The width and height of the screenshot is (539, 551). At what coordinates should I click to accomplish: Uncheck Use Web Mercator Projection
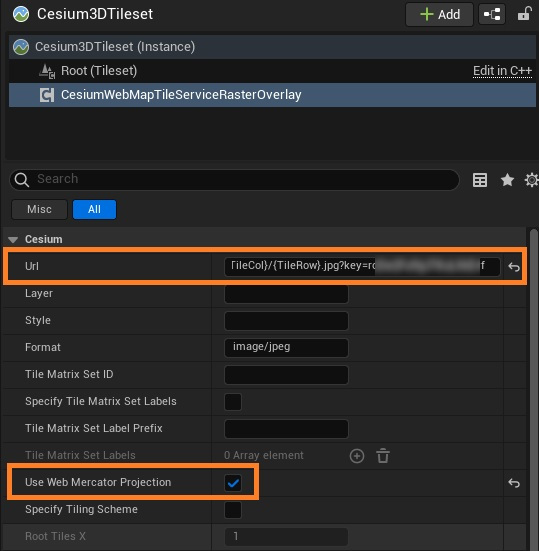coord(233,483)
